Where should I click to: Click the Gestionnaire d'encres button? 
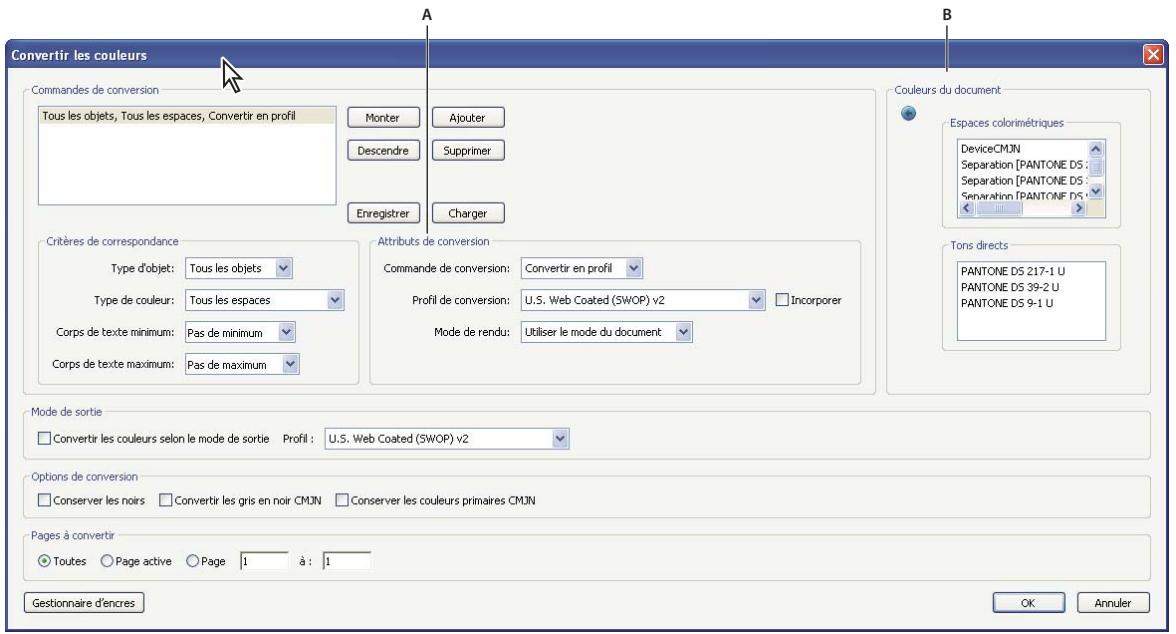[x=85, y=602]
